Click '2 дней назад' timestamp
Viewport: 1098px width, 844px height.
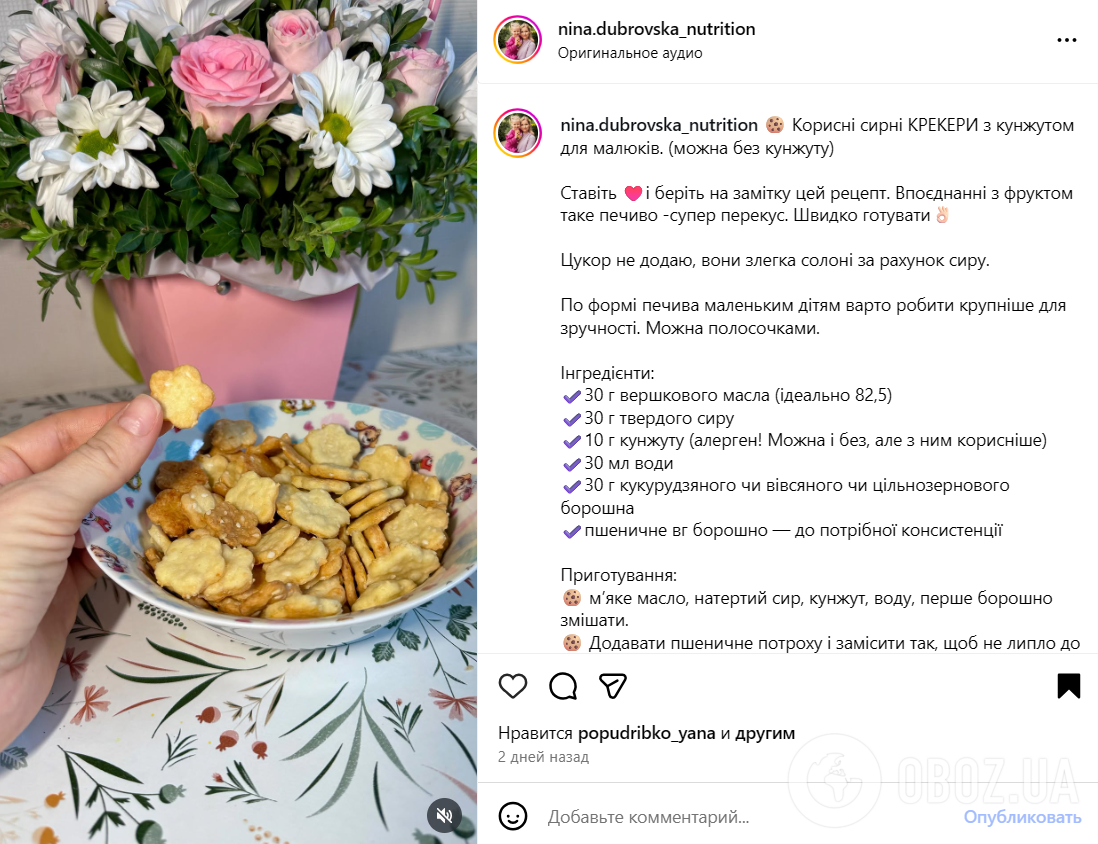tap(543, 757)
